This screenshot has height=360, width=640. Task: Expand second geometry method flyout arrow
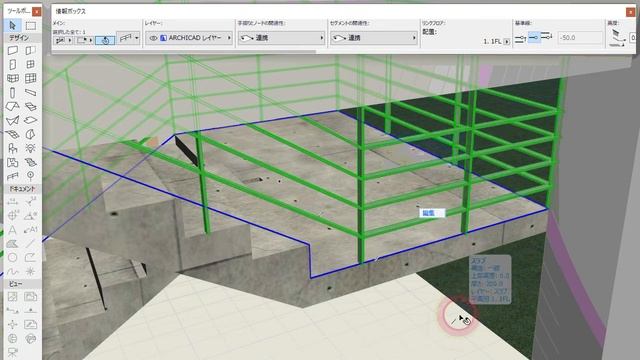click(91, 40)
